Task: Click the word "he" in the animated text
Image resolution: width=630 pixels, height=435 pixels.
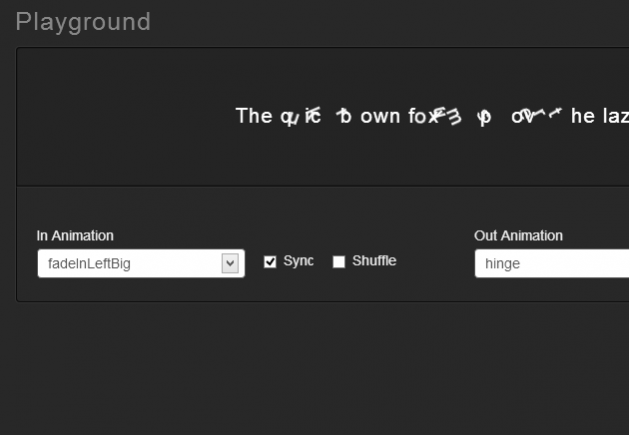Action: click(582, 117)
